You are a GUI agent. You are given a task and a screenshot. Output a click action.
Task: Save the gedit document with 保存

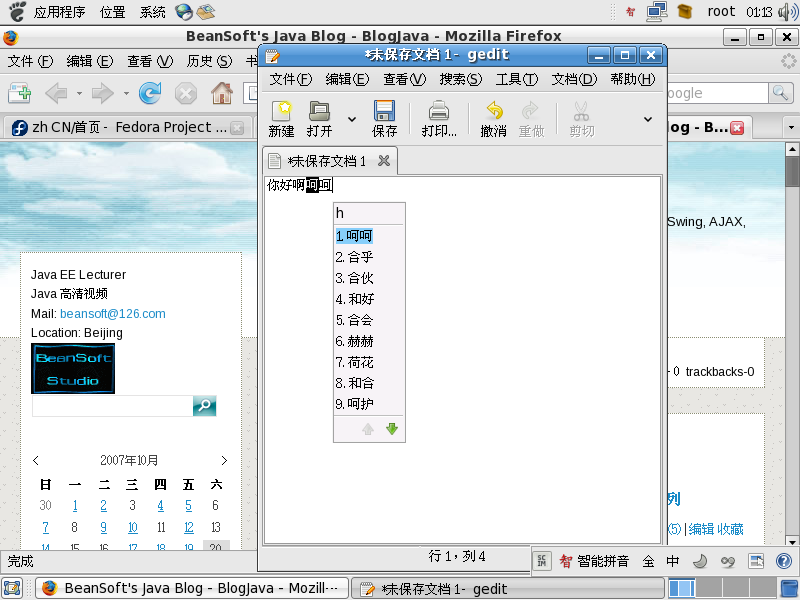384,119
